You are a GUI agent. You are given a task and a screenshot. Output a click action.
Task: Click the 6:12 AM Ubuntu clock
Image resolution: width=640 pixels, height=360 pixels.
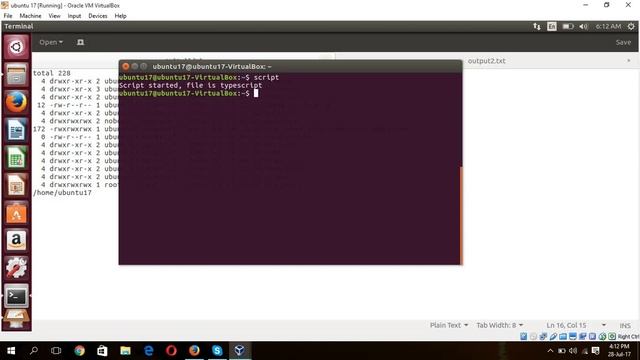pos(608,27)
